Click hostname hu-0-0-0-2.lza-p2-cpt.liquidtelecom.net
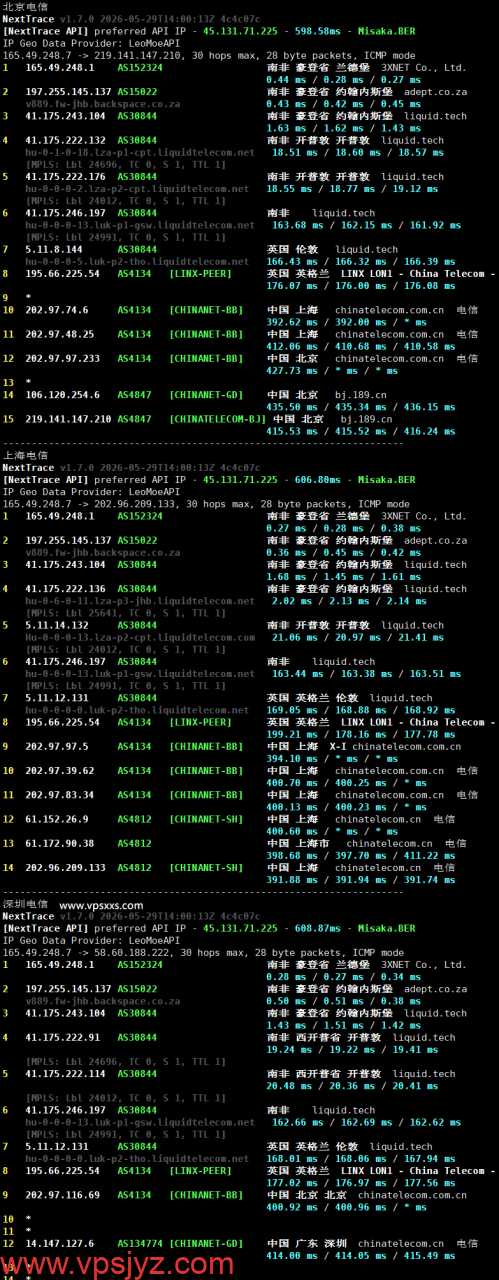Screen dimensions: 499x1280 tap(137, 189)
